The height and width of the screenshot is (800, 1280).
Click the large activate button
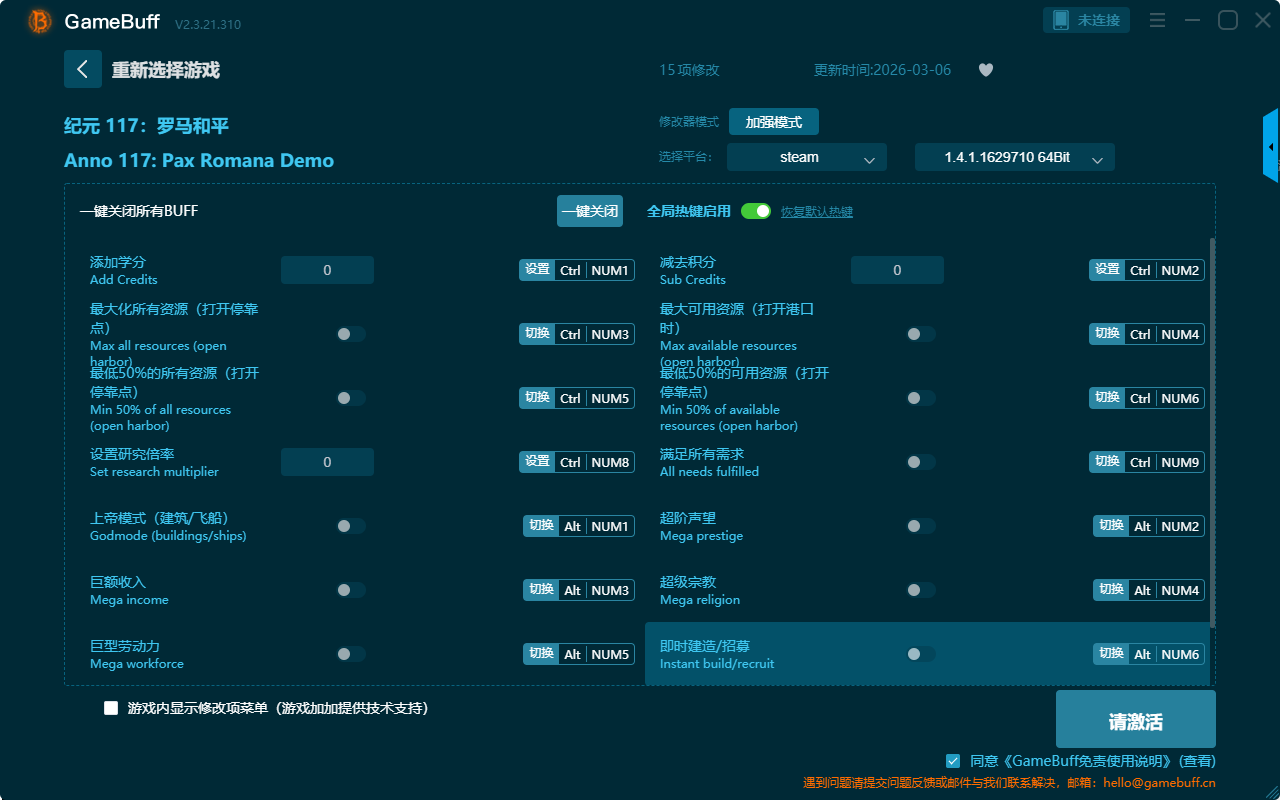1135,719
